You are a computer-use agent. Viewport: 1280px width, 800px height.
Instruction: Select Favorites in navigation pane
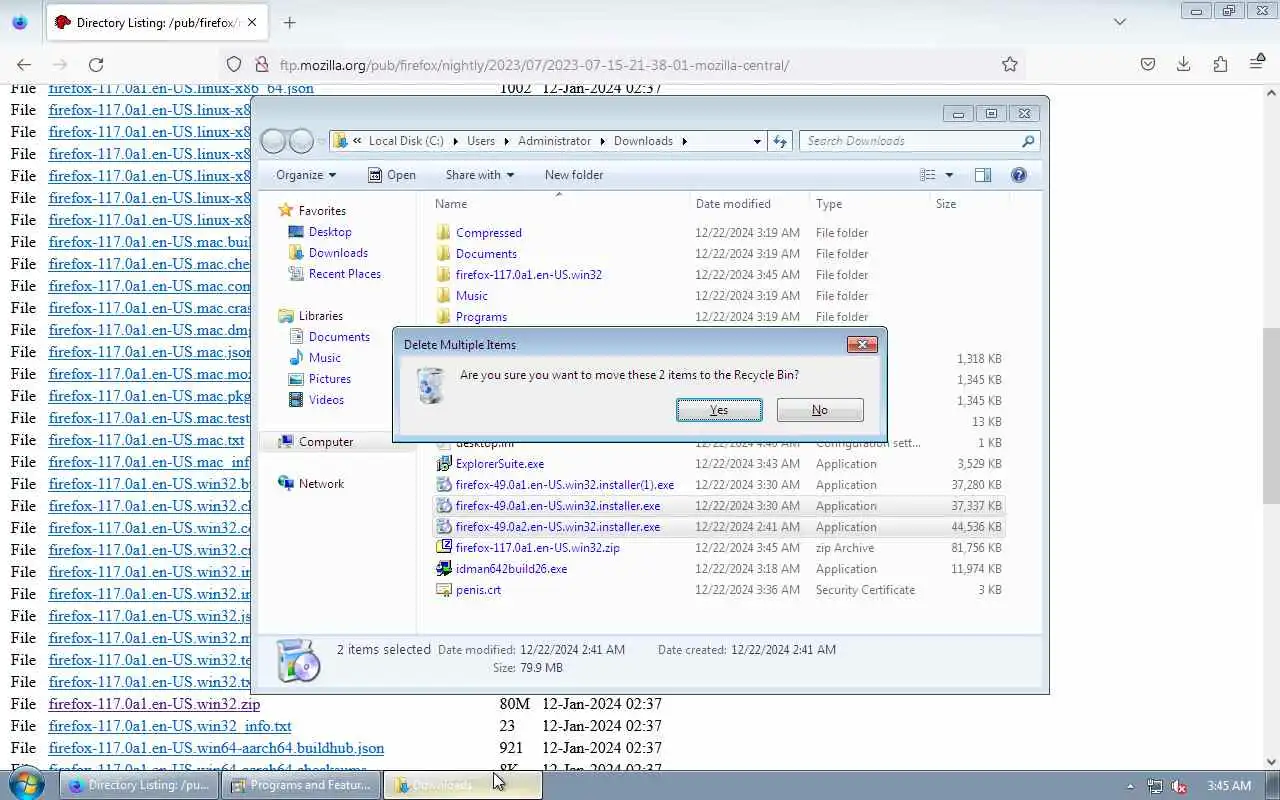[x=322, y=211]
